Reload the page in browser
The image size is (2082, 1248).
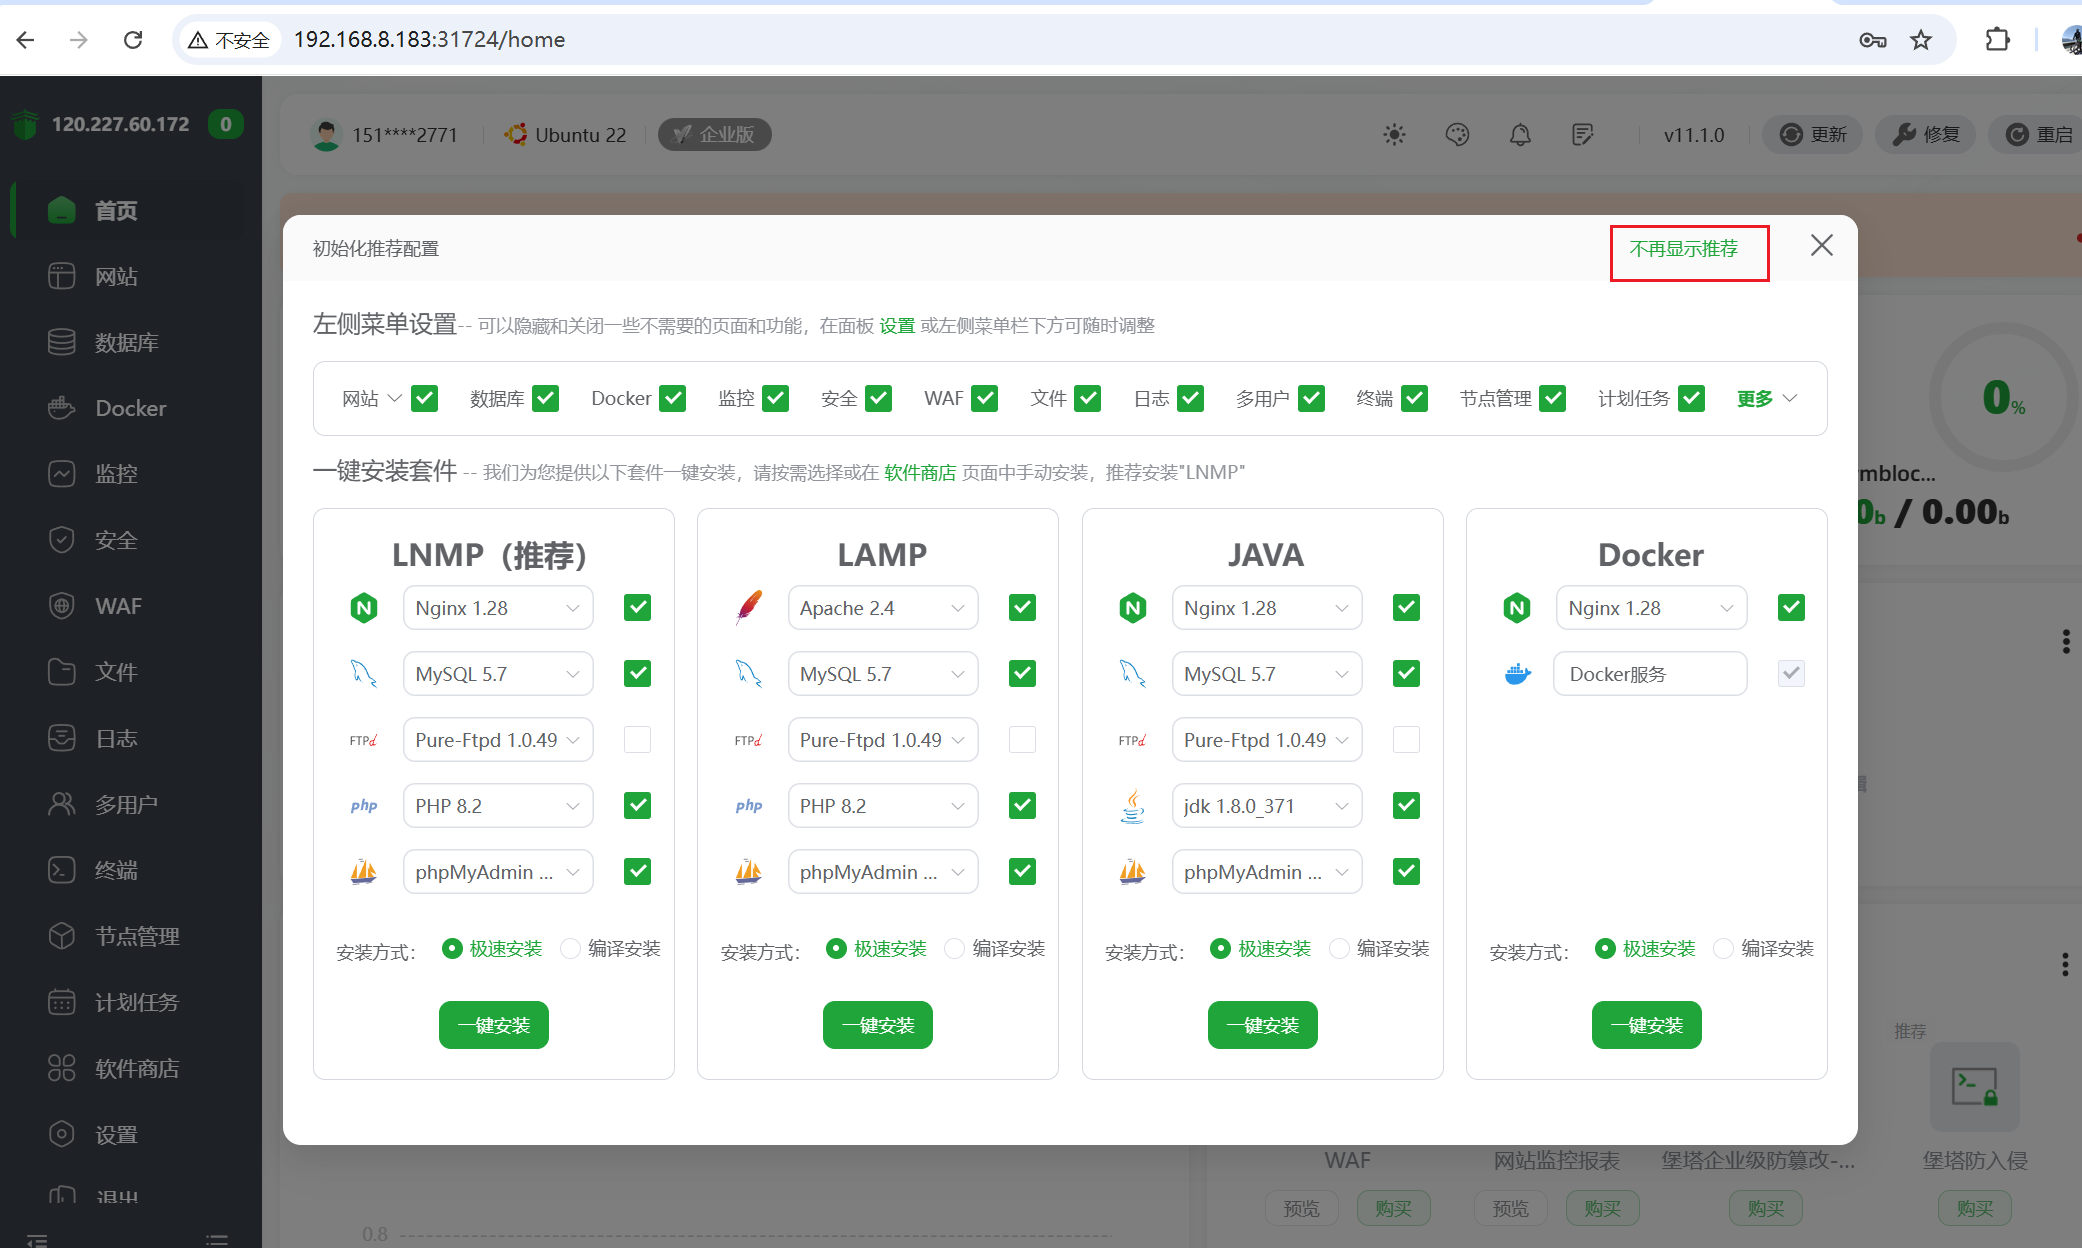tap(133, 40)
